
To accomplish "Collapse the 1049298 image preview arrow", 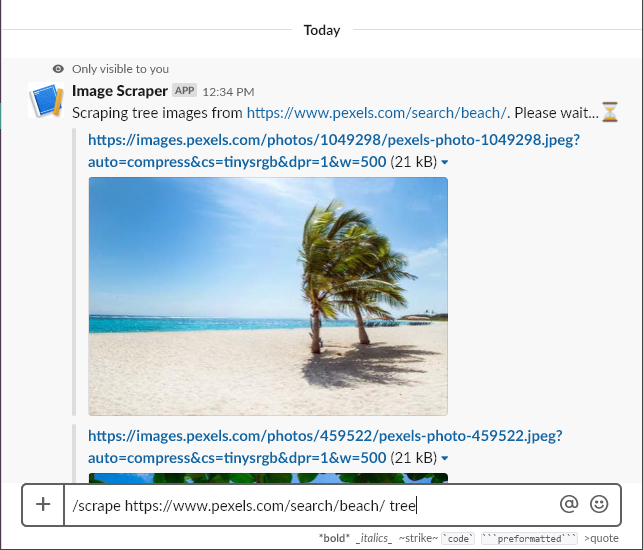I will pos(444,163).
